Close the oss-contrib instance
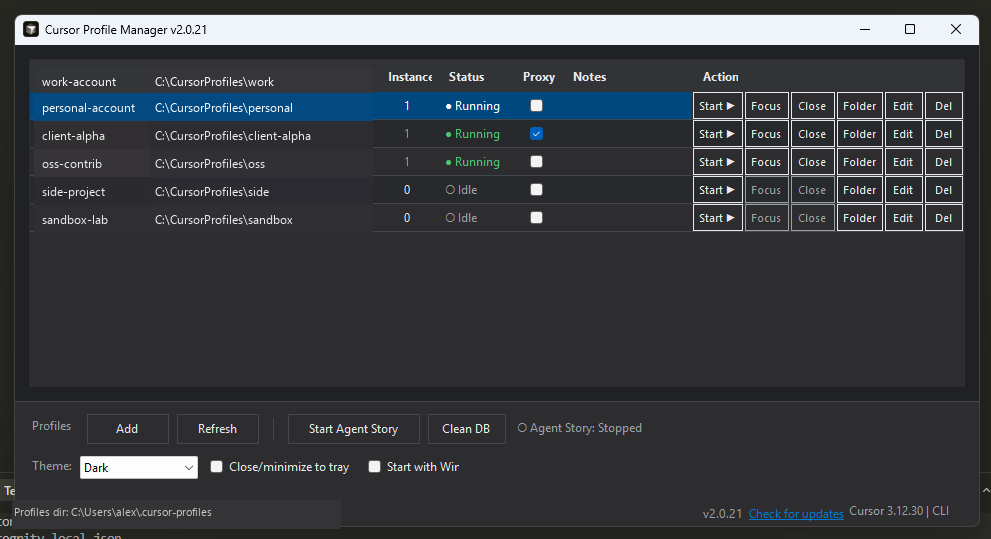 (812, 162)
